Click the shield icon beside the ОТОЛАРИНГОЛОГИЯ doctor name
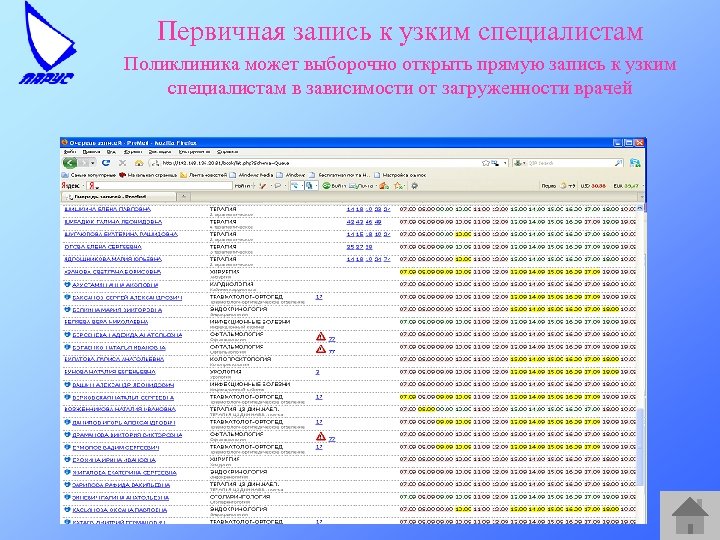 pyautogui.click(x=68, y=497)
